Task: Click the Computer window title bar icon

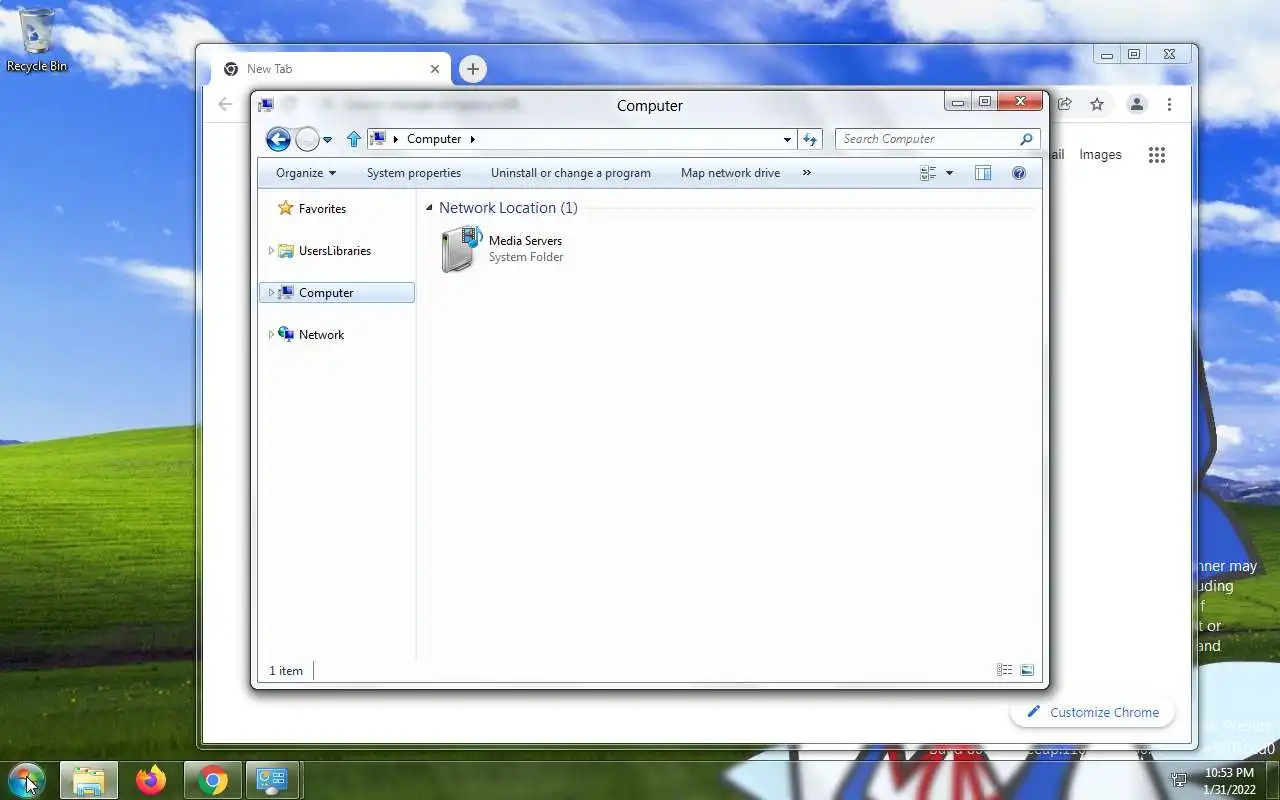Action: pyautogui.click(x=266, y=105)
